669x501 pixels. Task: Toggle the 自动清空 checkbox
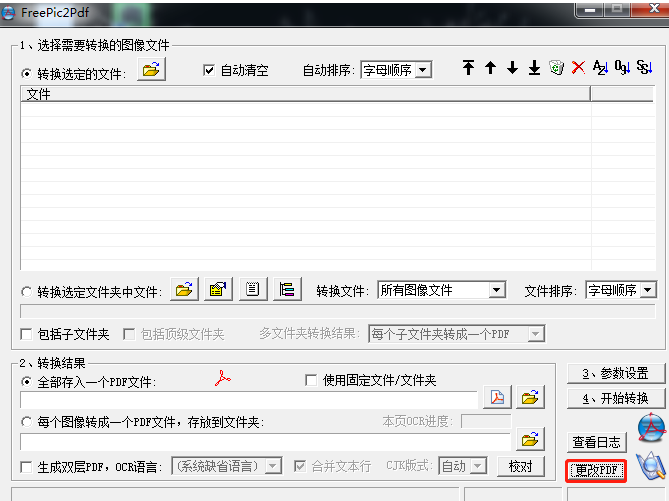pyautogui.click(x=209, y=70)
